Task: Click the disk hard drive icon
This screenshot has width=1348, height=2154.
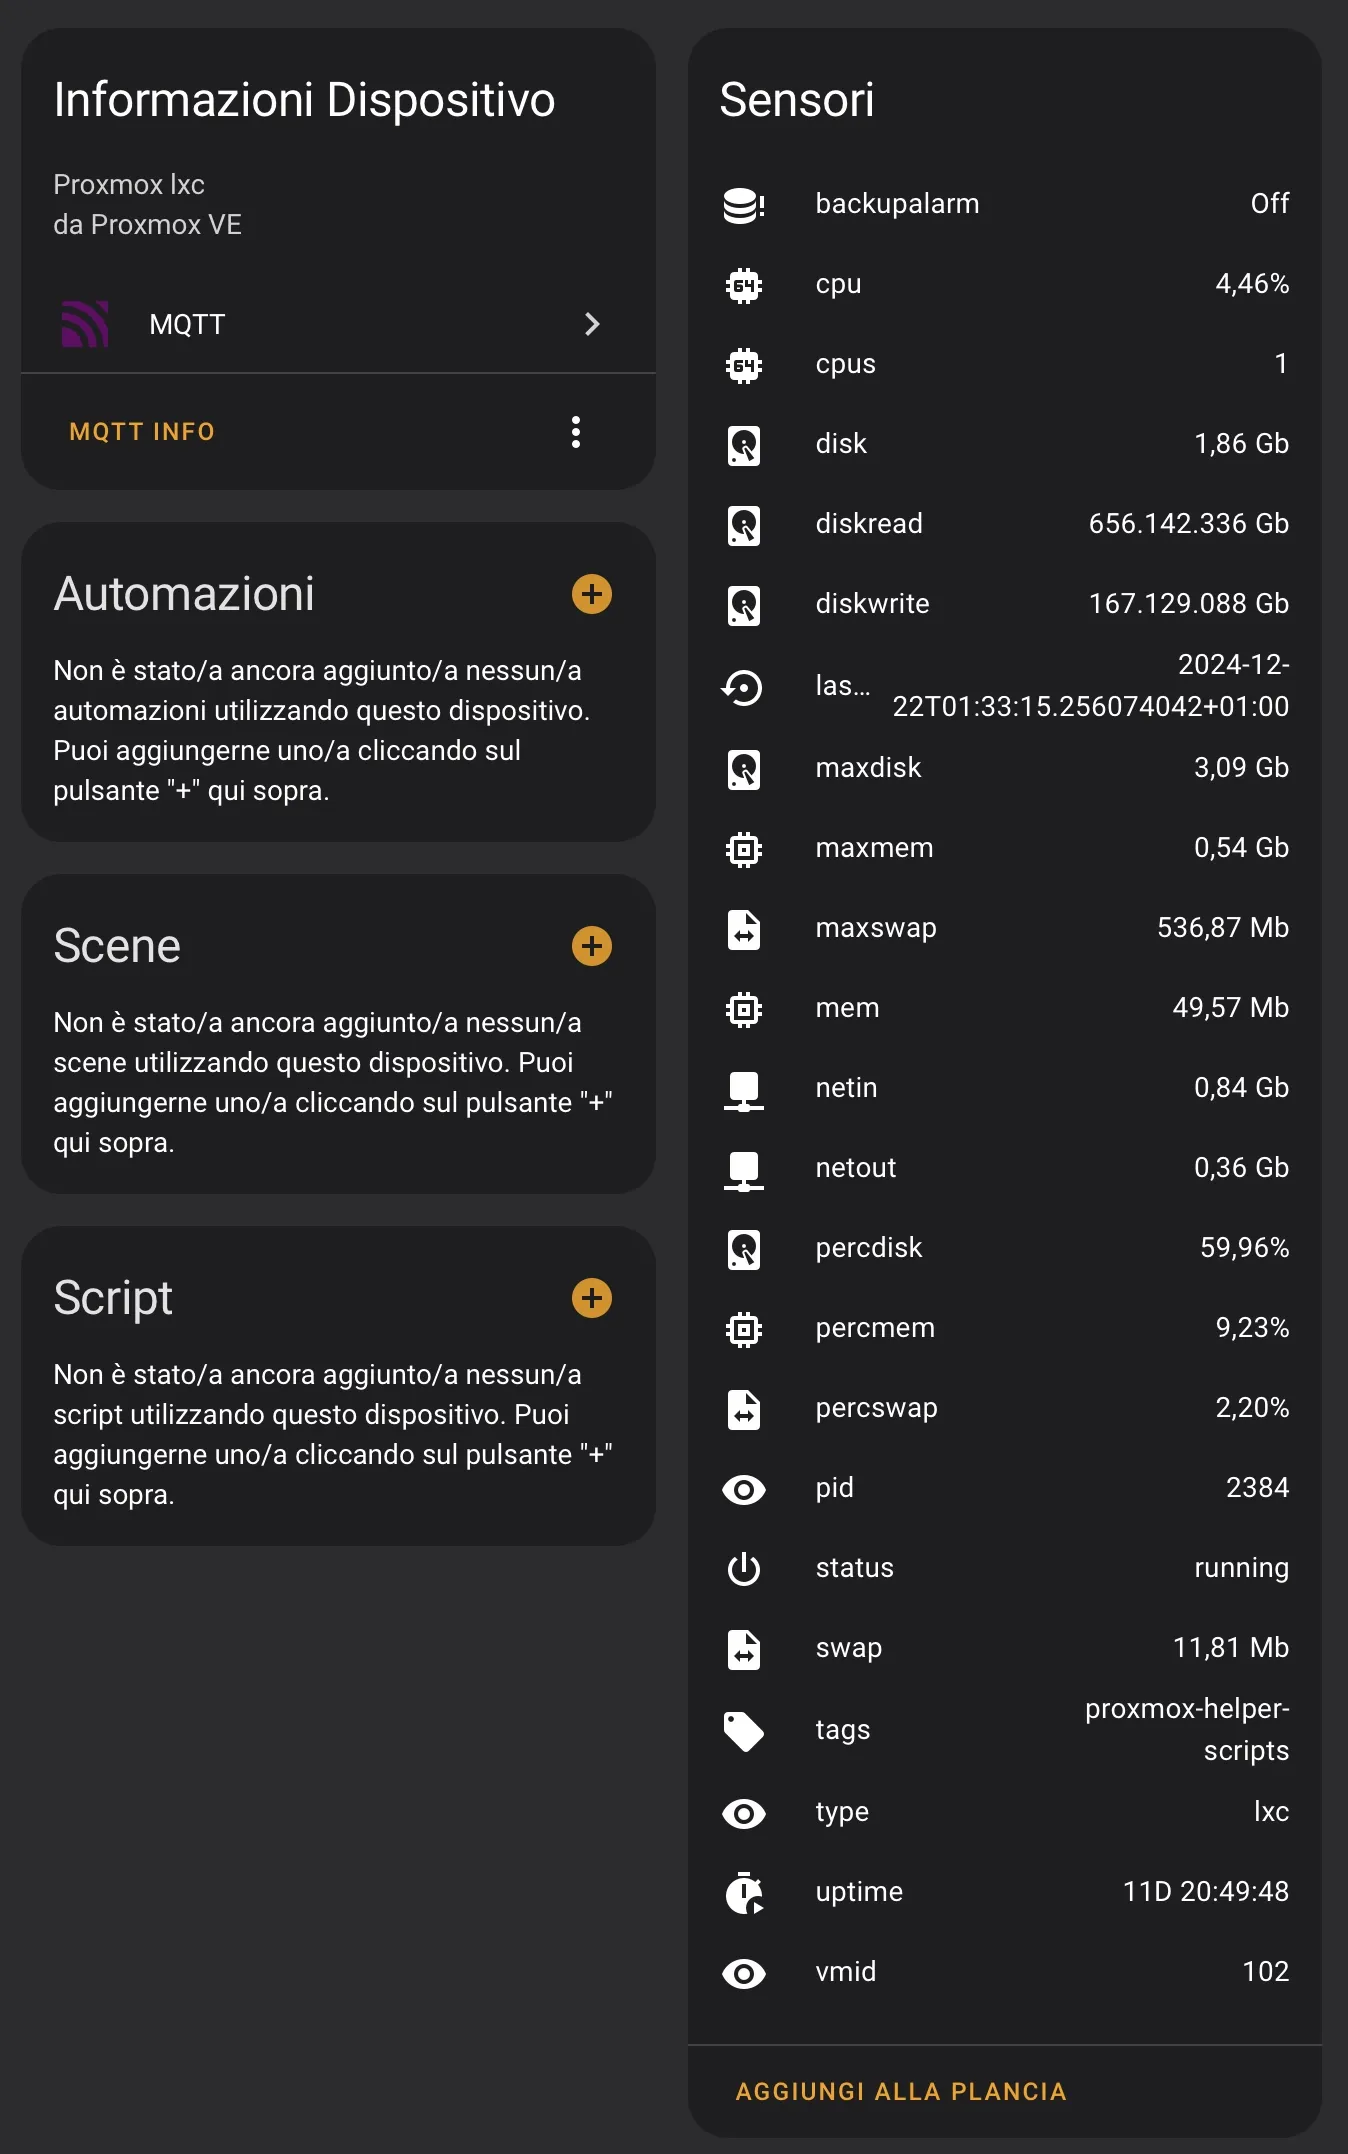Action: coord(743,445)
